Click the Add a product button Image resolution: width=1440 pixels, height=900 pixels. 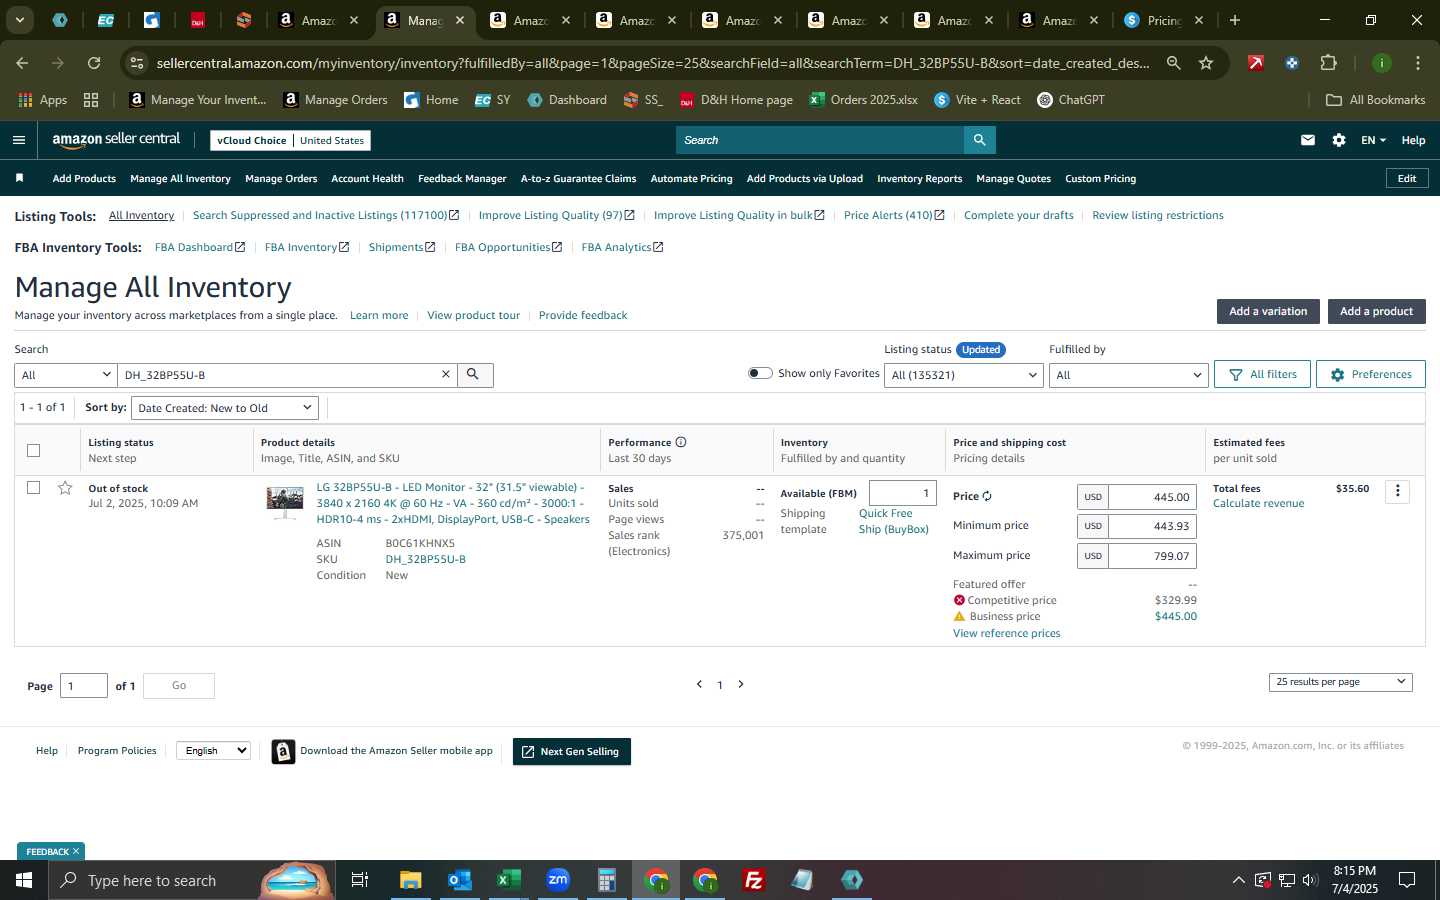coord(1376,311)
